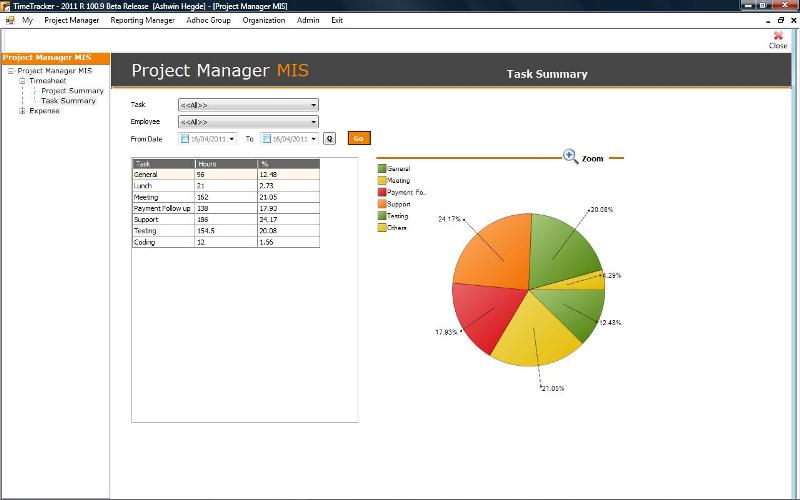800x500 pixels.
Task: Click the red Payment Follow up legend swatch
Action: 382,192
